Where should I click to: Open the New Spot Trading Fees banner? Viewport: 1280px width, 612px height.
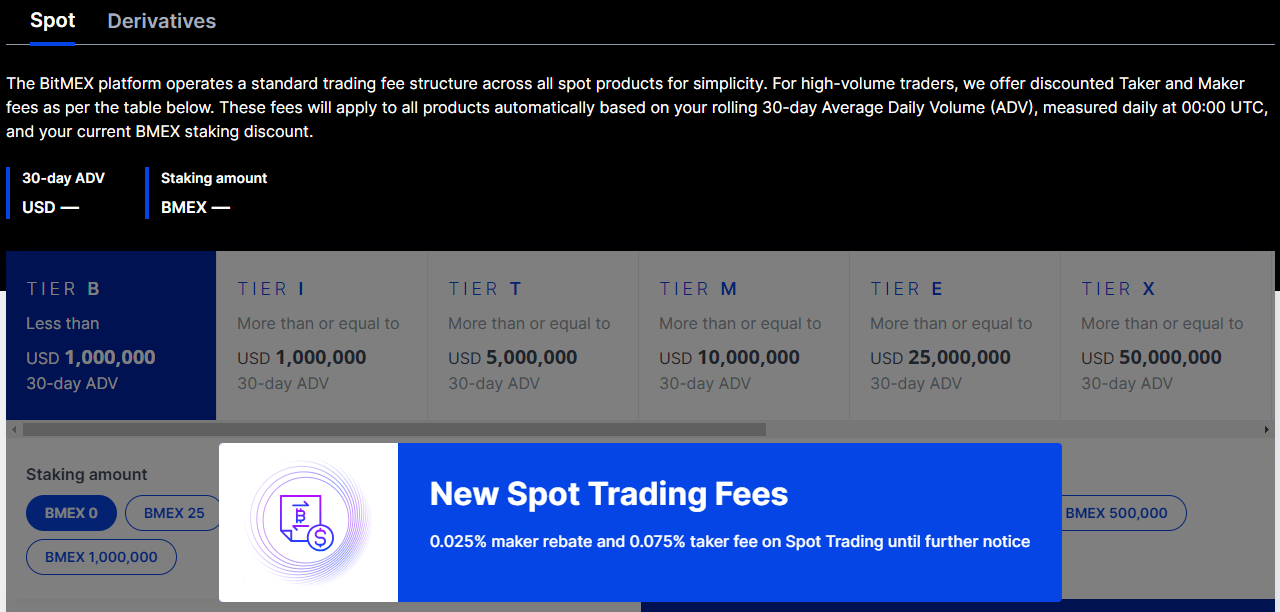[x=640, y=523]
